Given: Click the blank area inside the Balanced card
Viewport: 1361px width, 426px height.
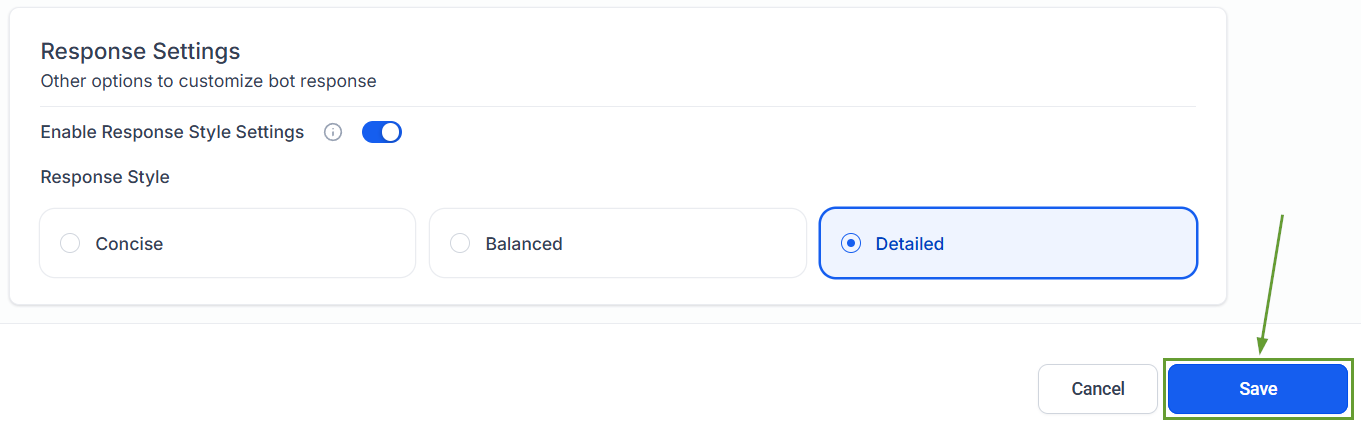Looking at the screenshot, I should [x=690, y=243].
